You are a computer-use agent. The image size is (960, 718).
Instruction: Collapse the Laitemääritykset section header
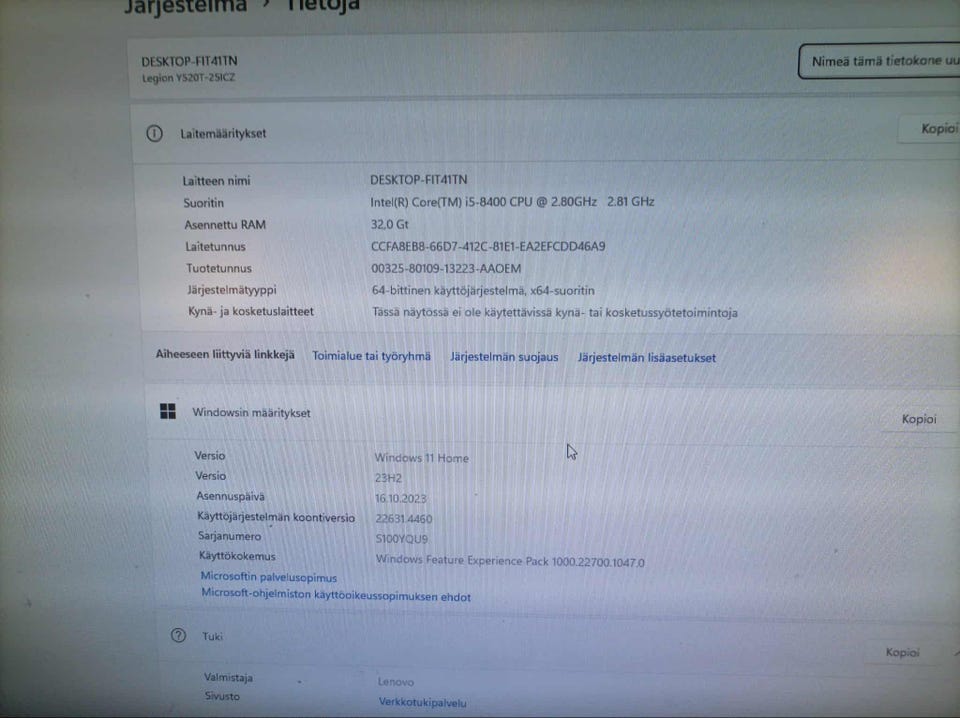tap(545, 132)
